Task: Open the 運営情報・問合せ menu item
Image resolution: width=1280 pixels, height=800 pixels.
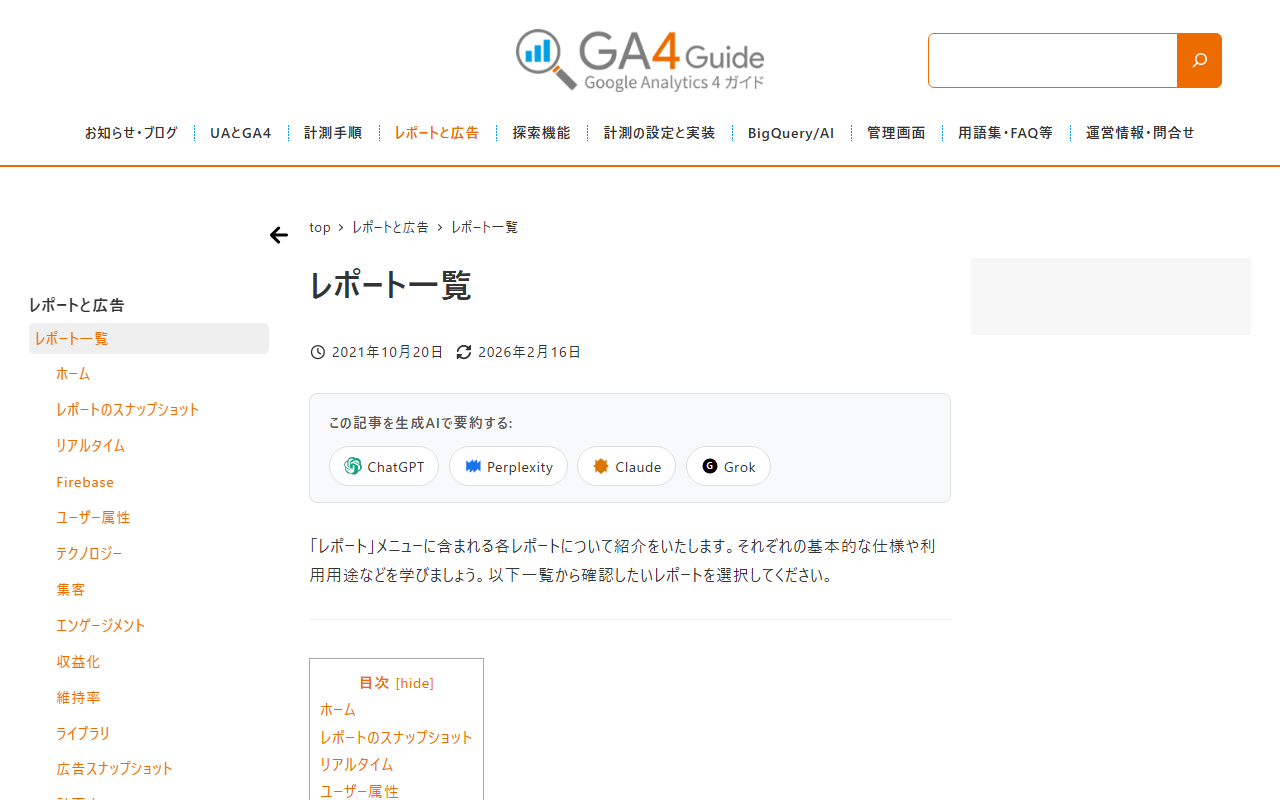Action: [1140, 133]
